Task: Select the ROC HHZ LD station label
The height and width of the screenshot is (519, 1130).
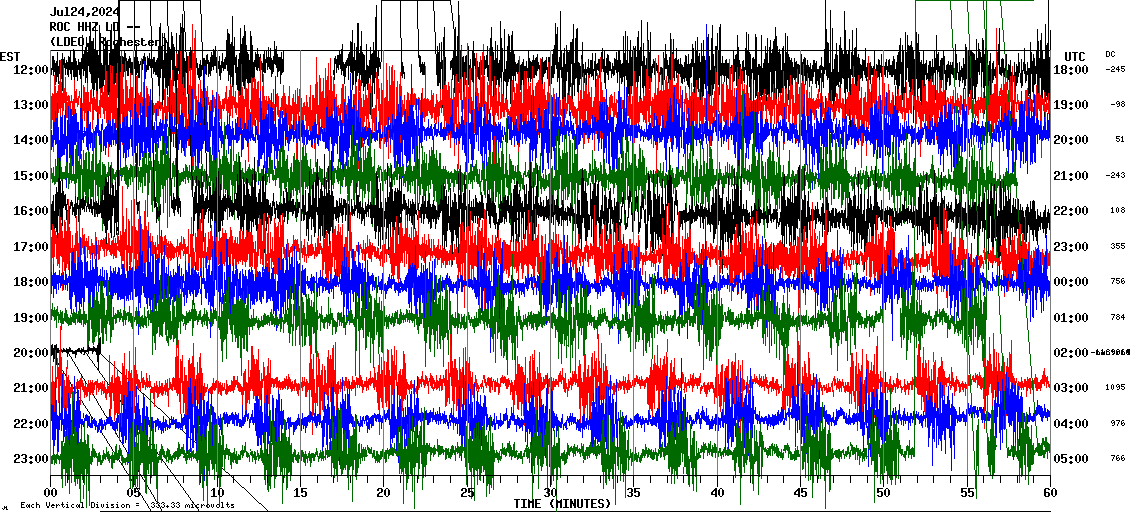Action: click(86, 26)
